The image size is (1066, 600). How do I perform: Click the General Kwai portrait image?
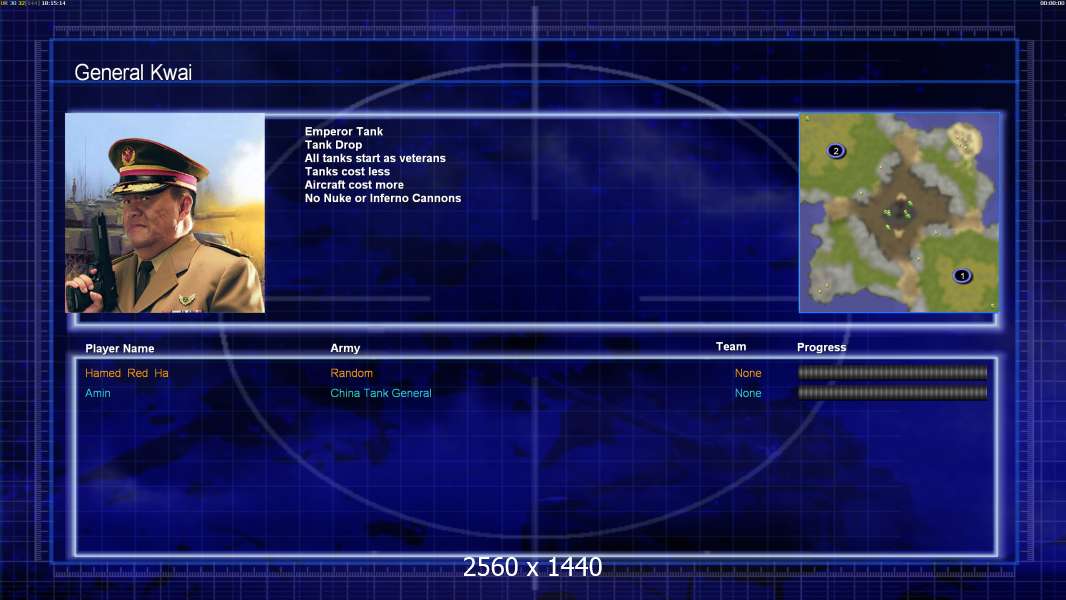[165, 213]
